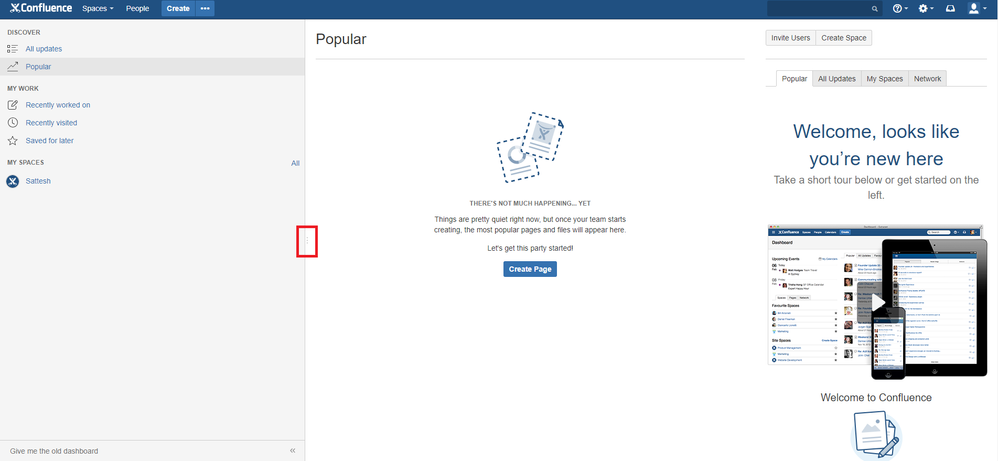Click the Create button in header
Viewport: 998px width, 461px height.
click(x=178, y=8)
